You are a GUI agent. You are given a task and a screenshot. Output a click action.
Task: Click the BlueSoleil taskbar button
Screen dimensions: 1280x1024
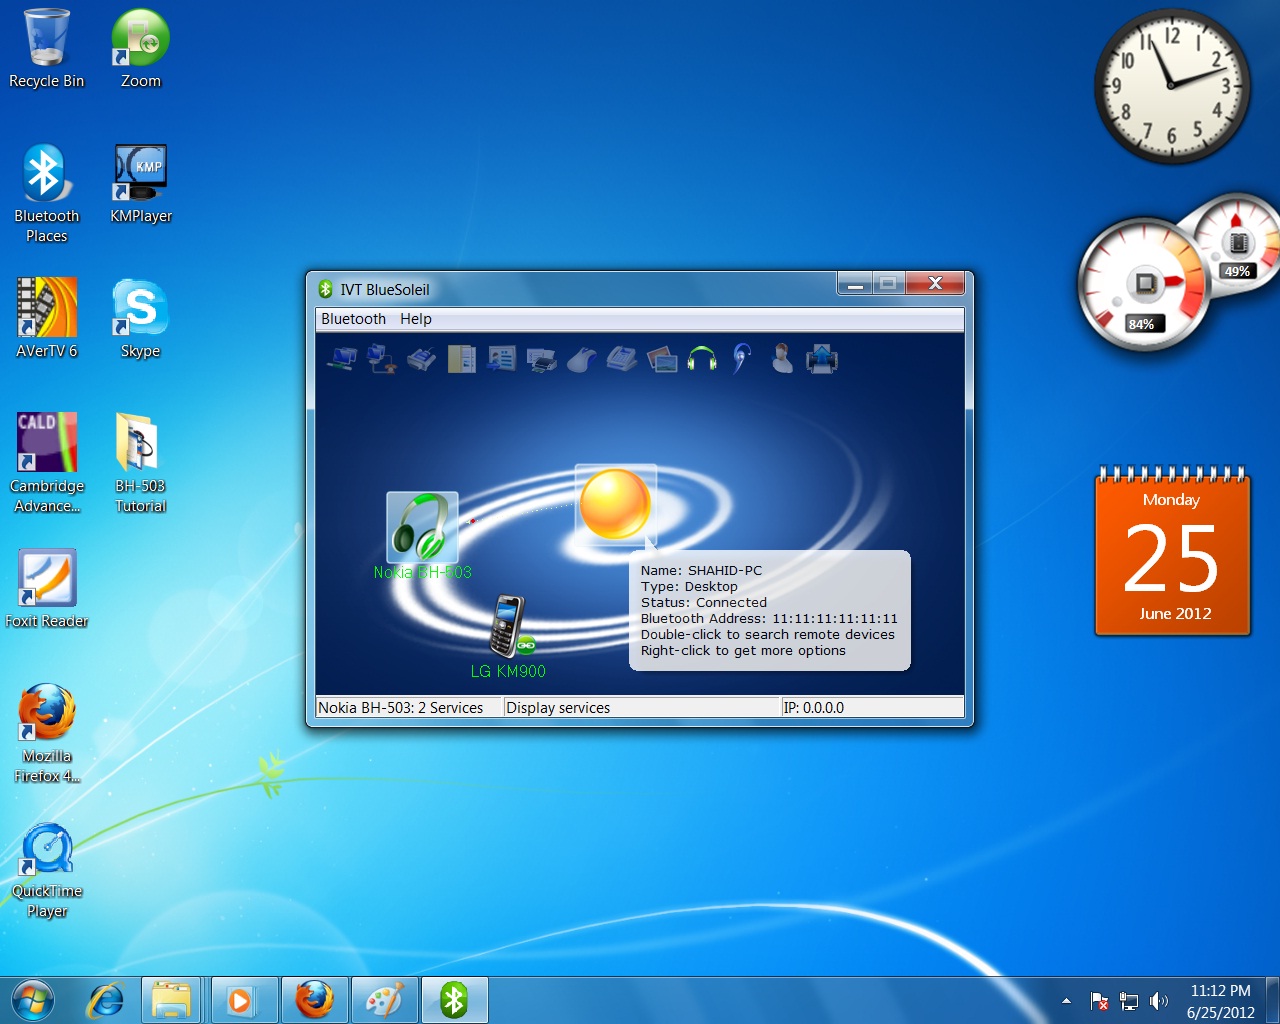(x=454, y=1000)
